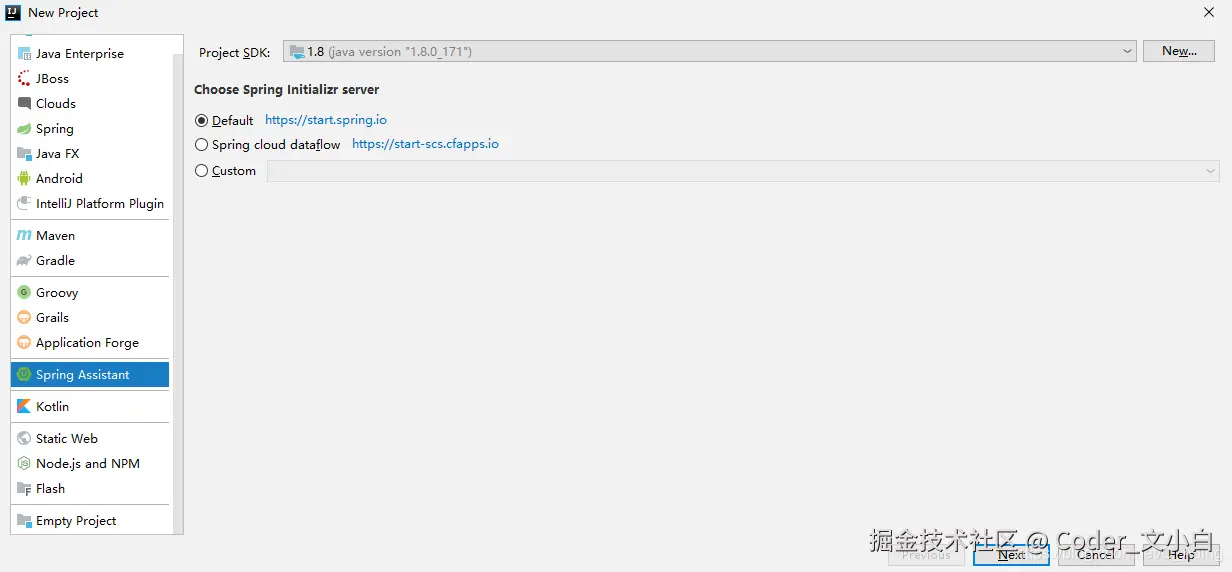Click the Cancel button
The width and height of the screenshot is (1232, 572).
tap(1096, 554)
